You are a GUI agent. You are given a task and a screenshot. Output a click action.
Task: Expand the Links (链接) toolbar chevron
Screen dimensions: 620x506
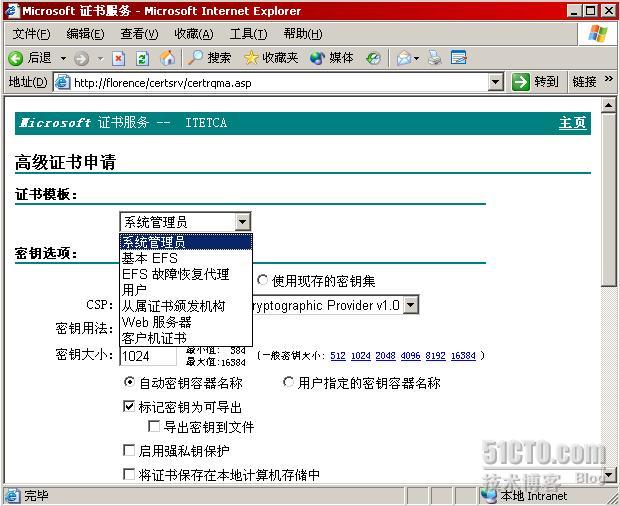coord(609,79)
